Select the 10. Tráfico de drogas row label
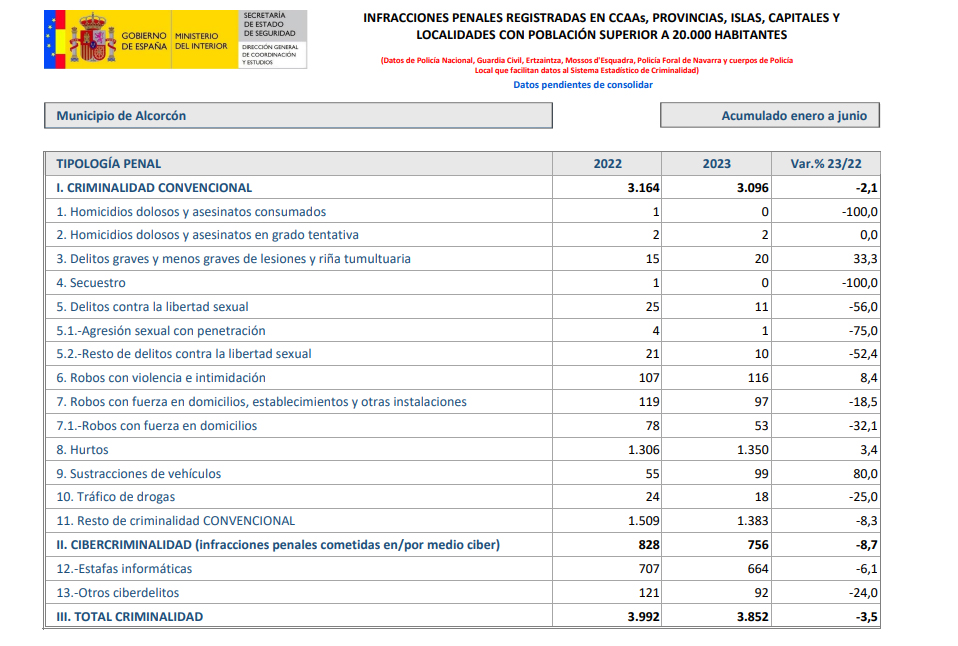The width and height of the screenshot is (958, 646). 116,497
